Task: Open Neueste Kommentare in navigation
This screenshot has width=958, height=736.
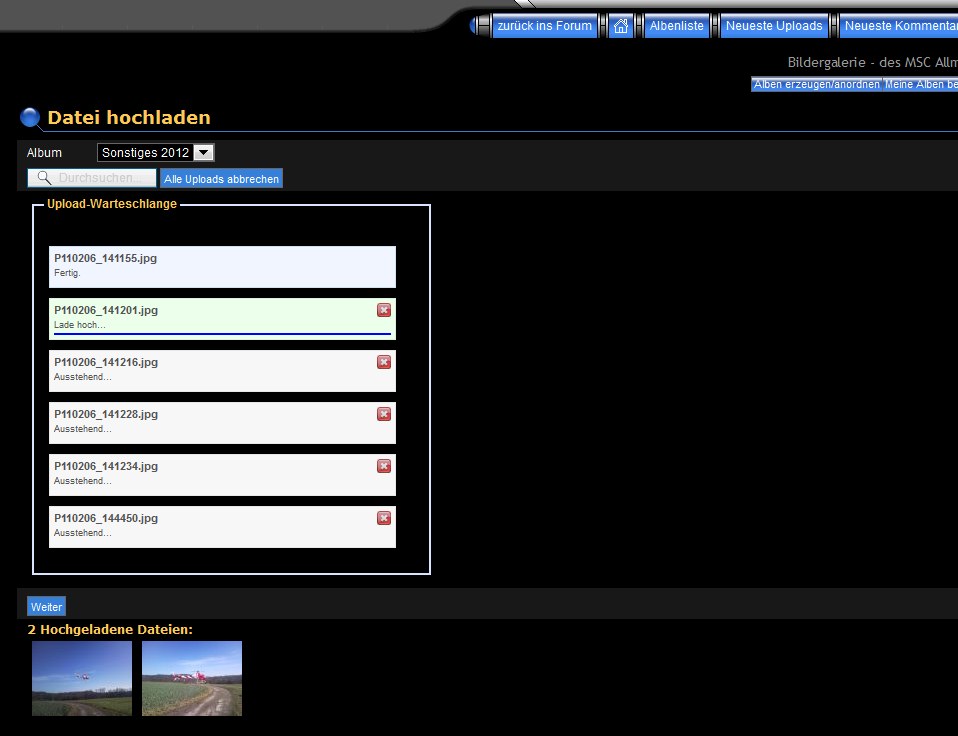Action: point(900,26)
